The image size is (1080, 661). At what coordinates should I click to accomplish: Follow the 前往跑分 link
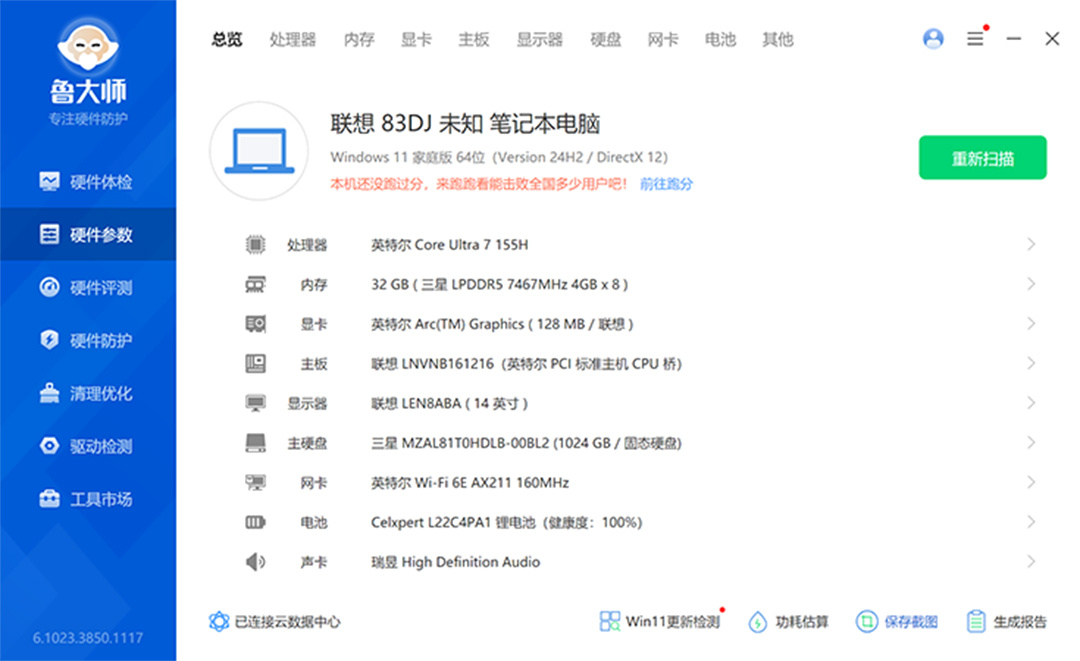666,184
